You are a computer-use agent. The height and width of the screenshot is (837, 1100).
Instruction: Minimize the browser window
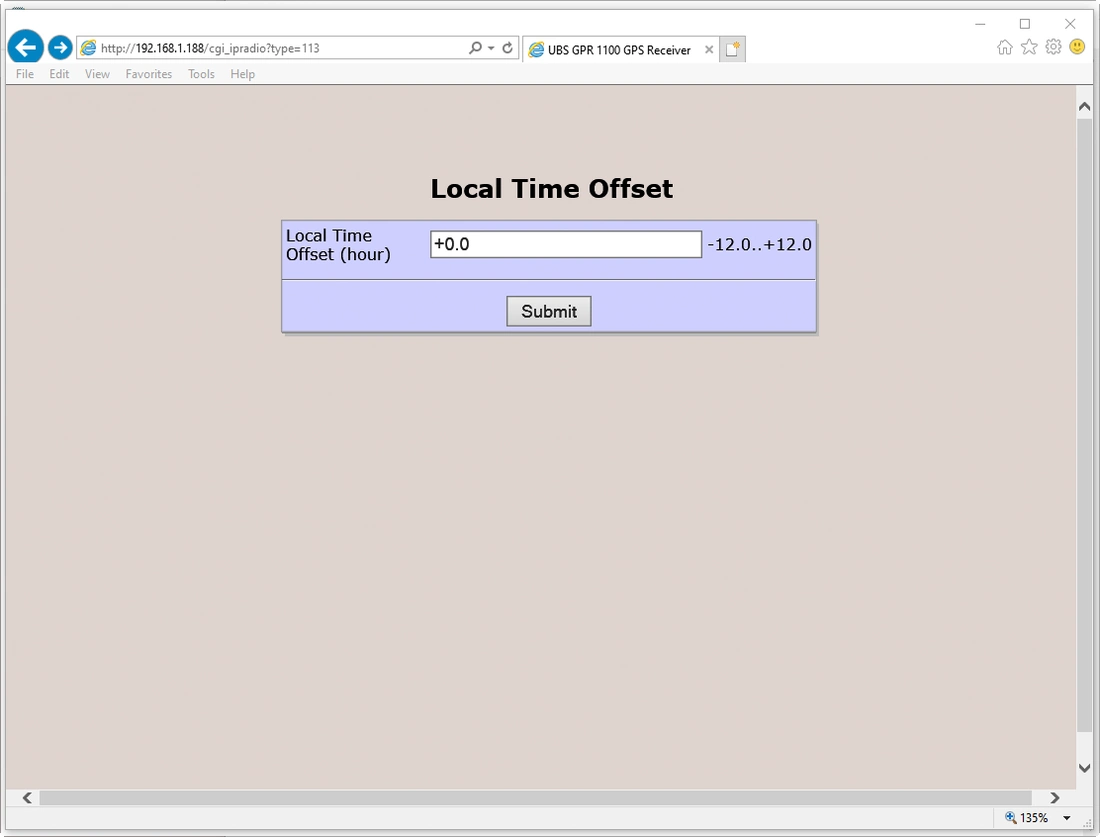coord(980,24)
